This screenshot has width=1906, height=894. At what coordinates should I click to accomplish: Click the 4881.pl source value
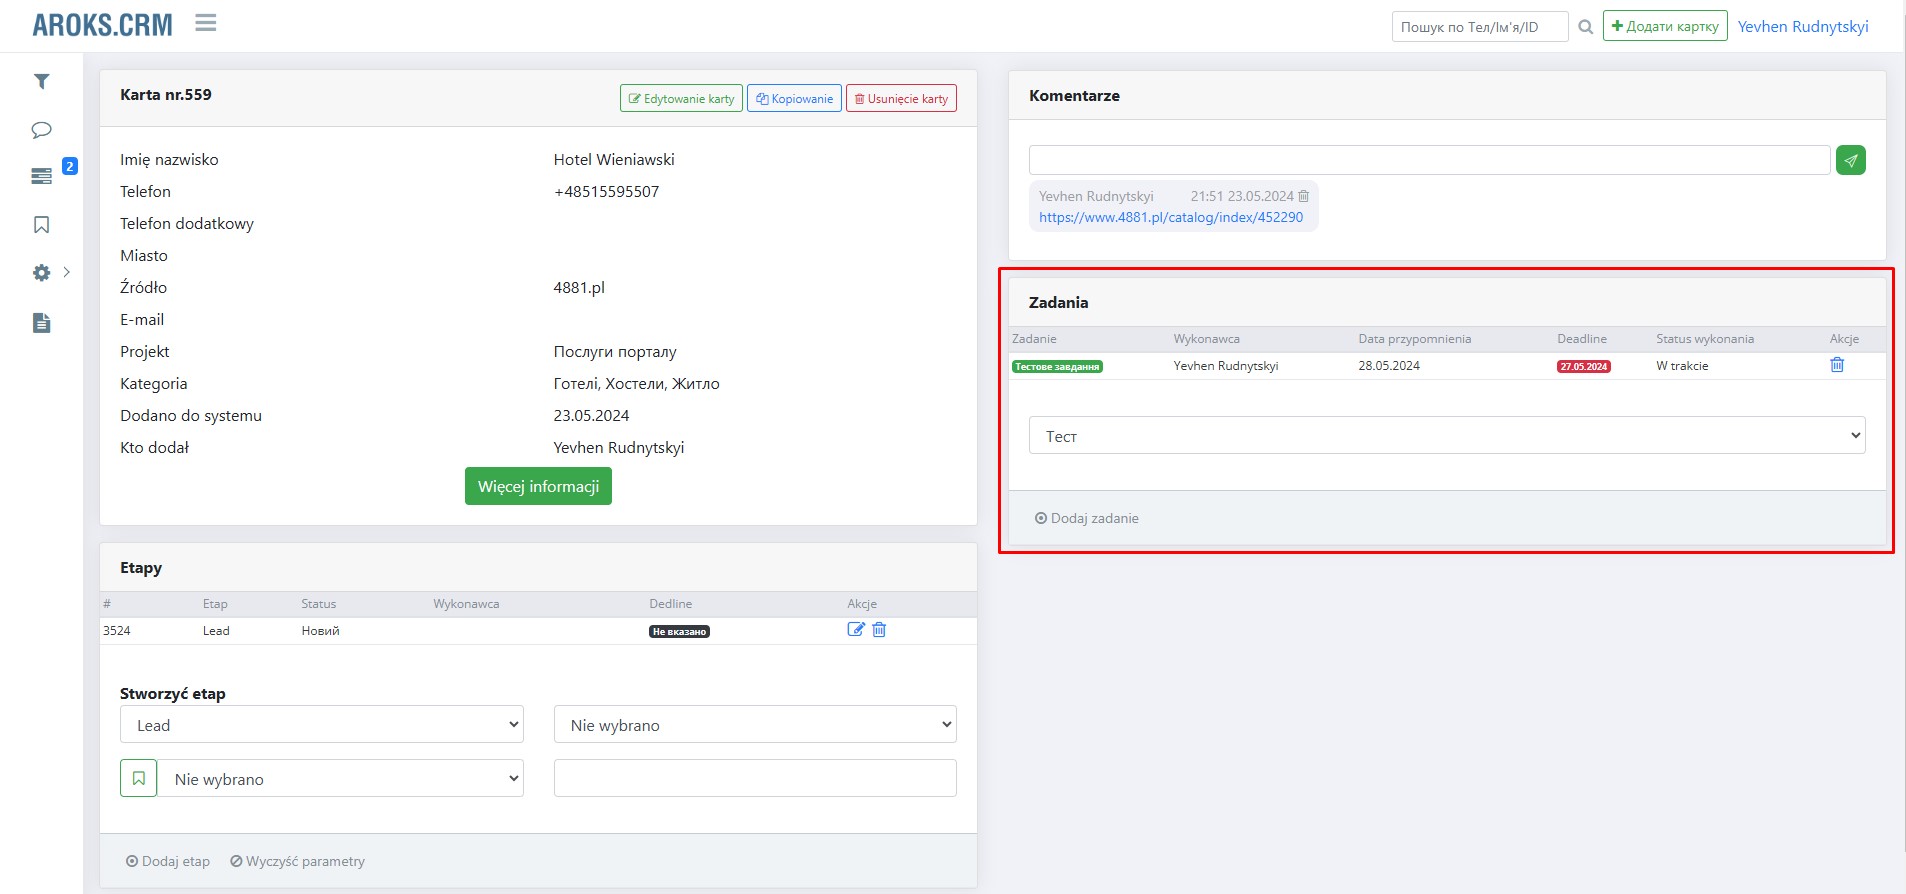click(579, 287)
